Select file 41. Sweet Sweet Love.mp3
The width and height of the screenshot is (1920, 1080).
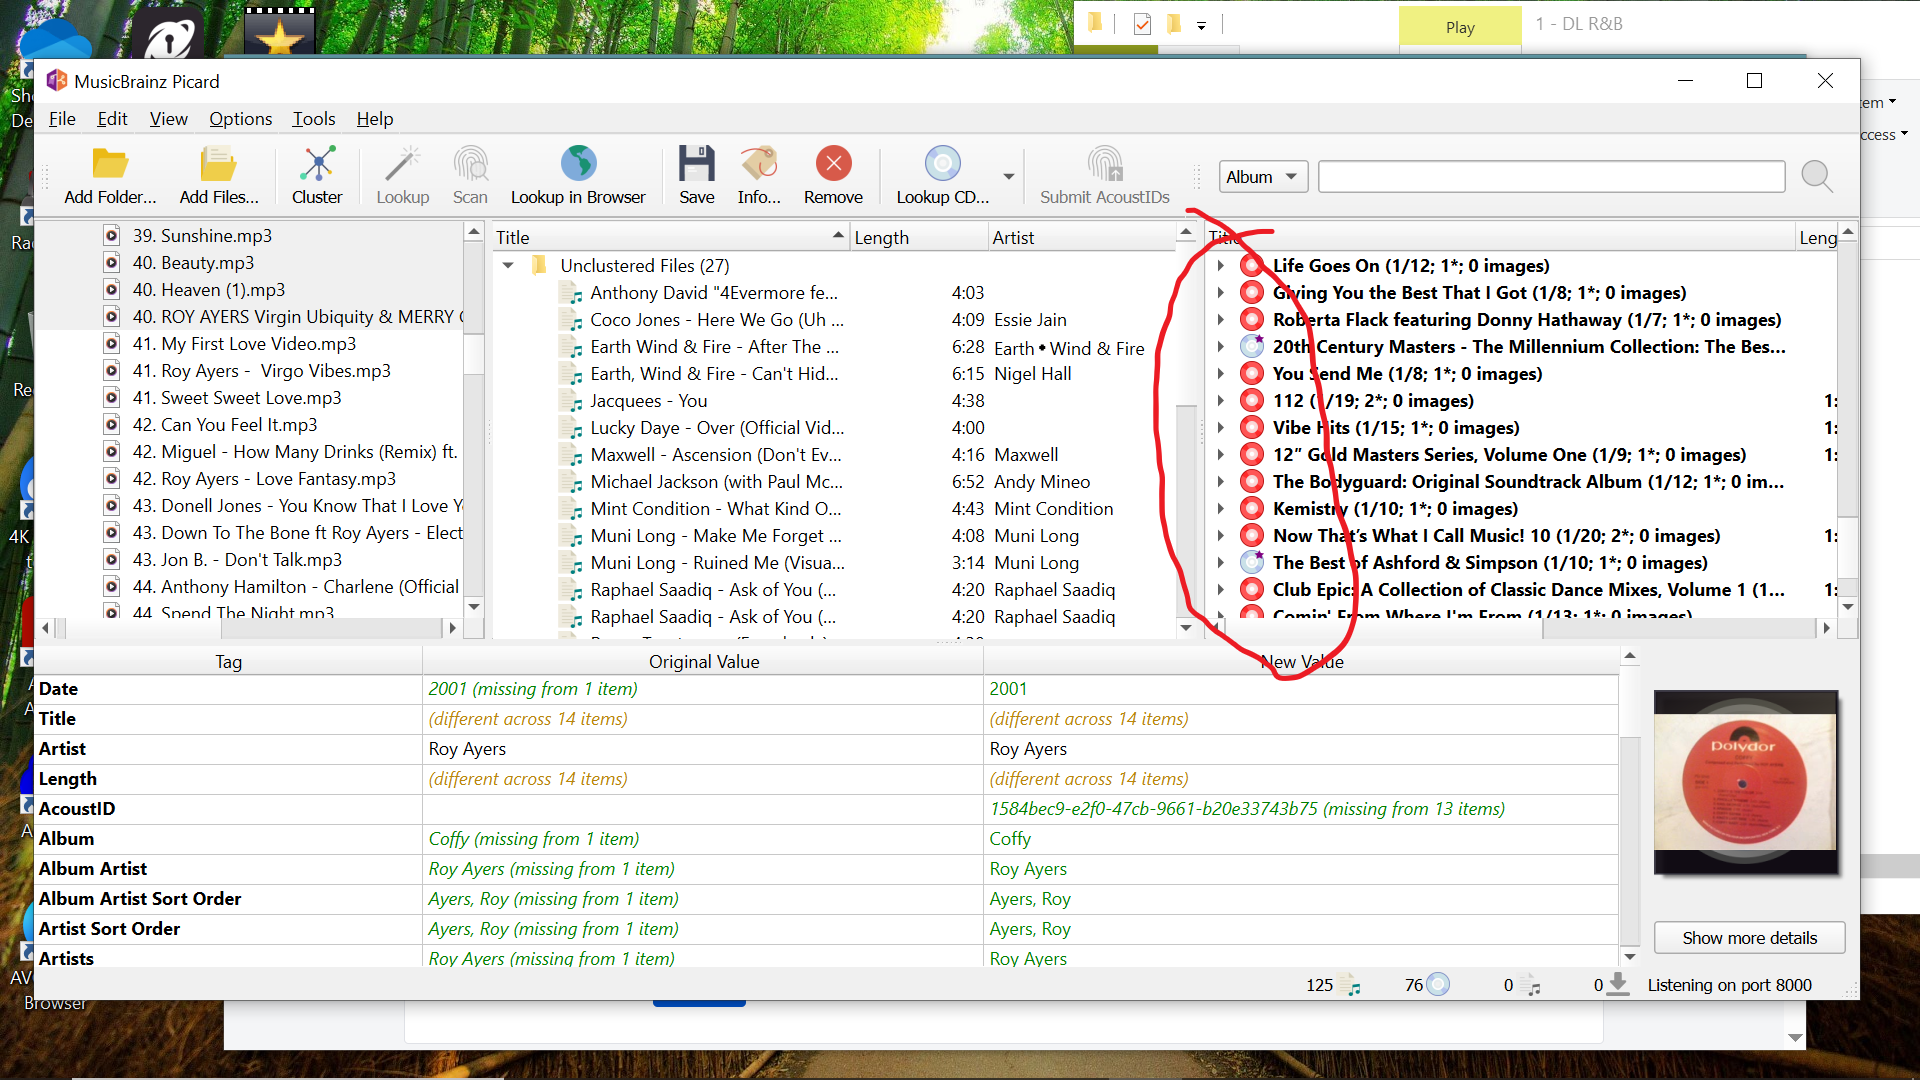point(236,398)
